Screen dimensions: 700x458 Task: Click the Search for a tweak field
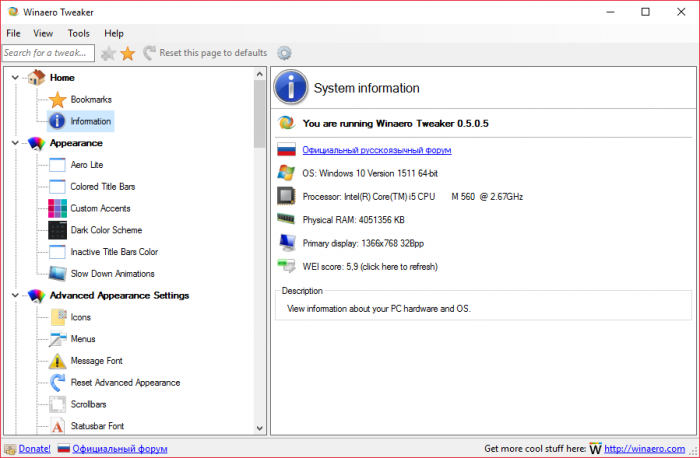click(48, 53)
